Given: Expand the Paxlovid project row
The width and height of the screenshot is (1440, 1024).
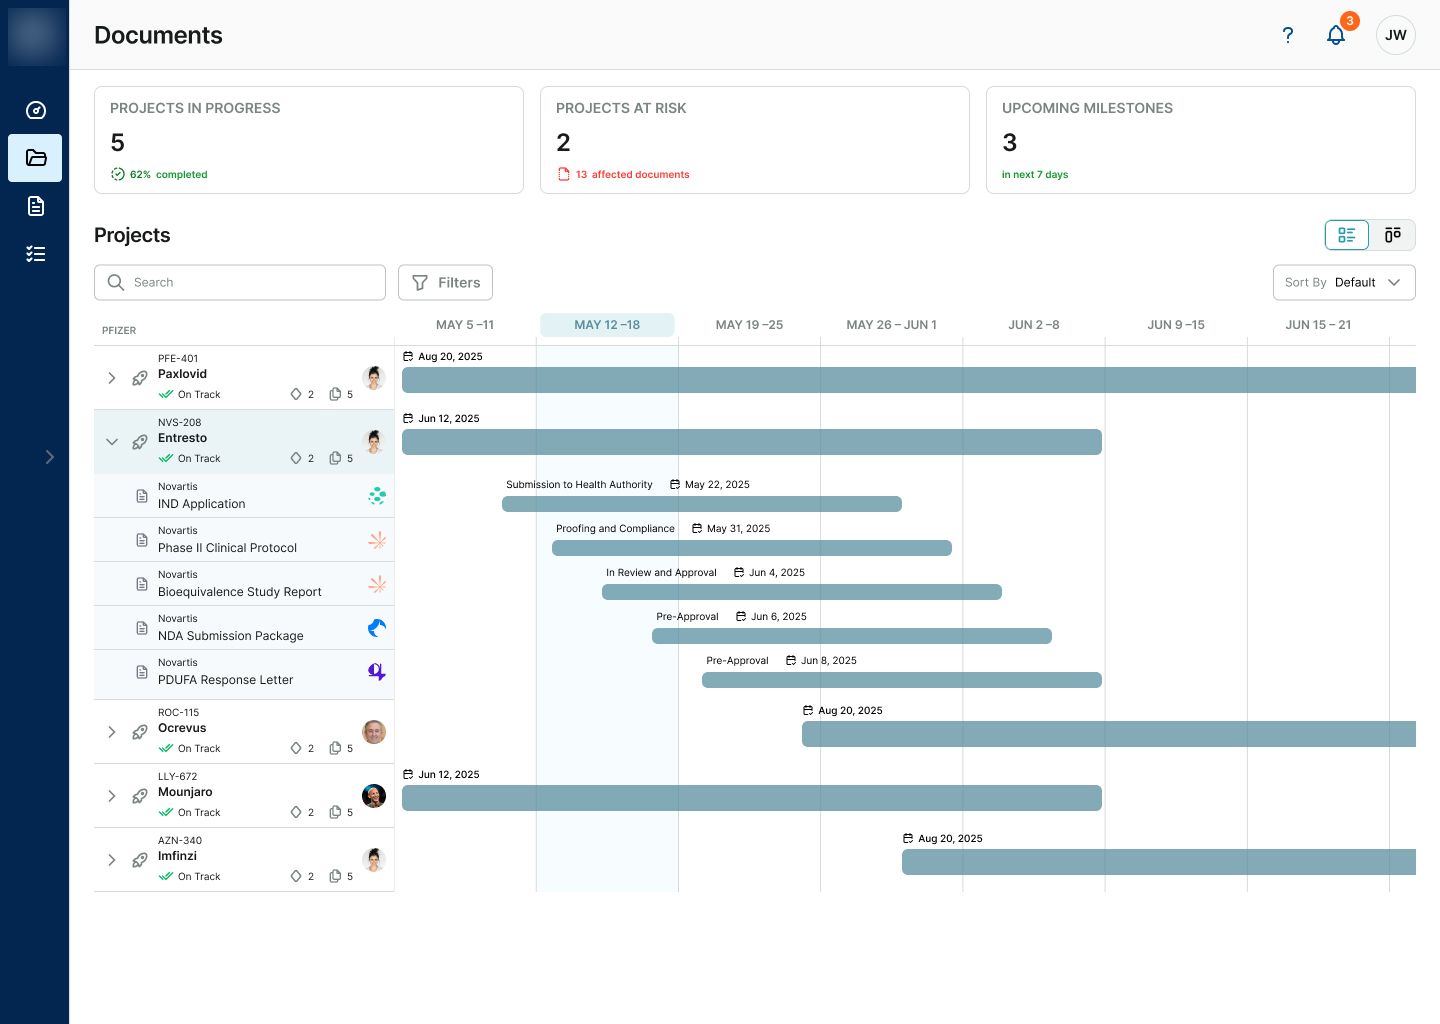Looking at the screenshot, I should (112, 378).
